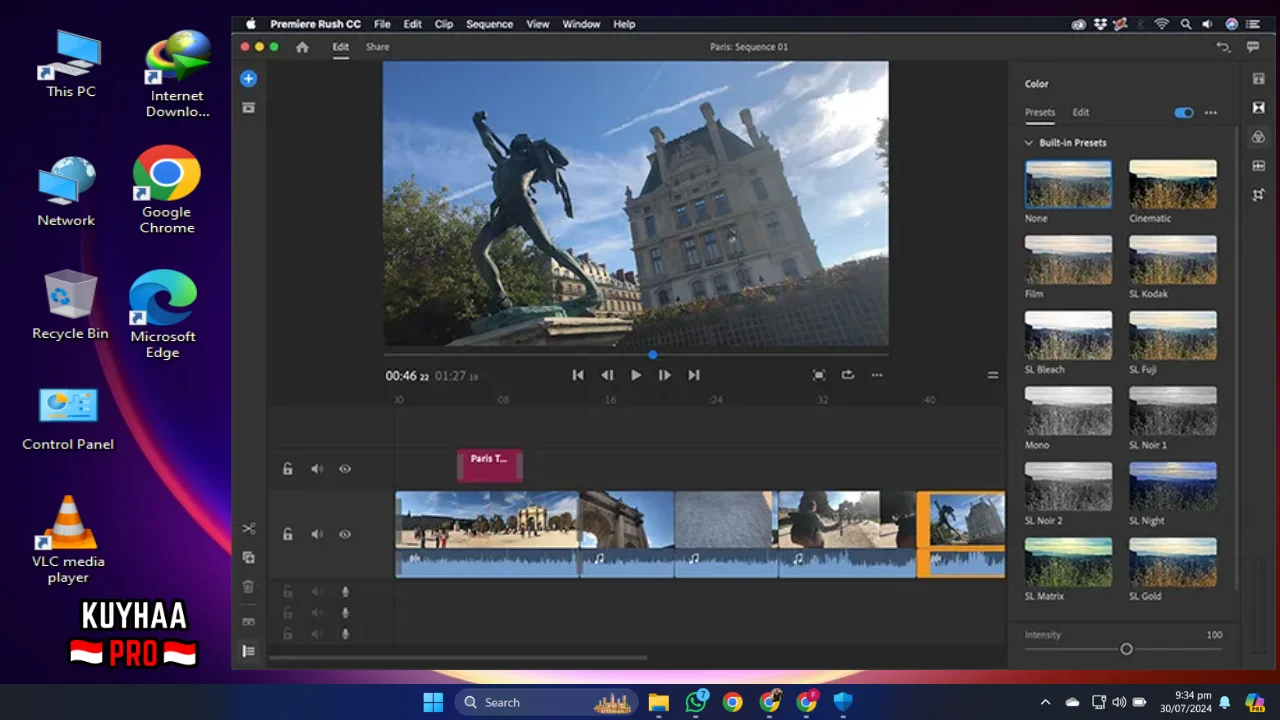Click the fullscreen preview icon

tap(819, 375)
